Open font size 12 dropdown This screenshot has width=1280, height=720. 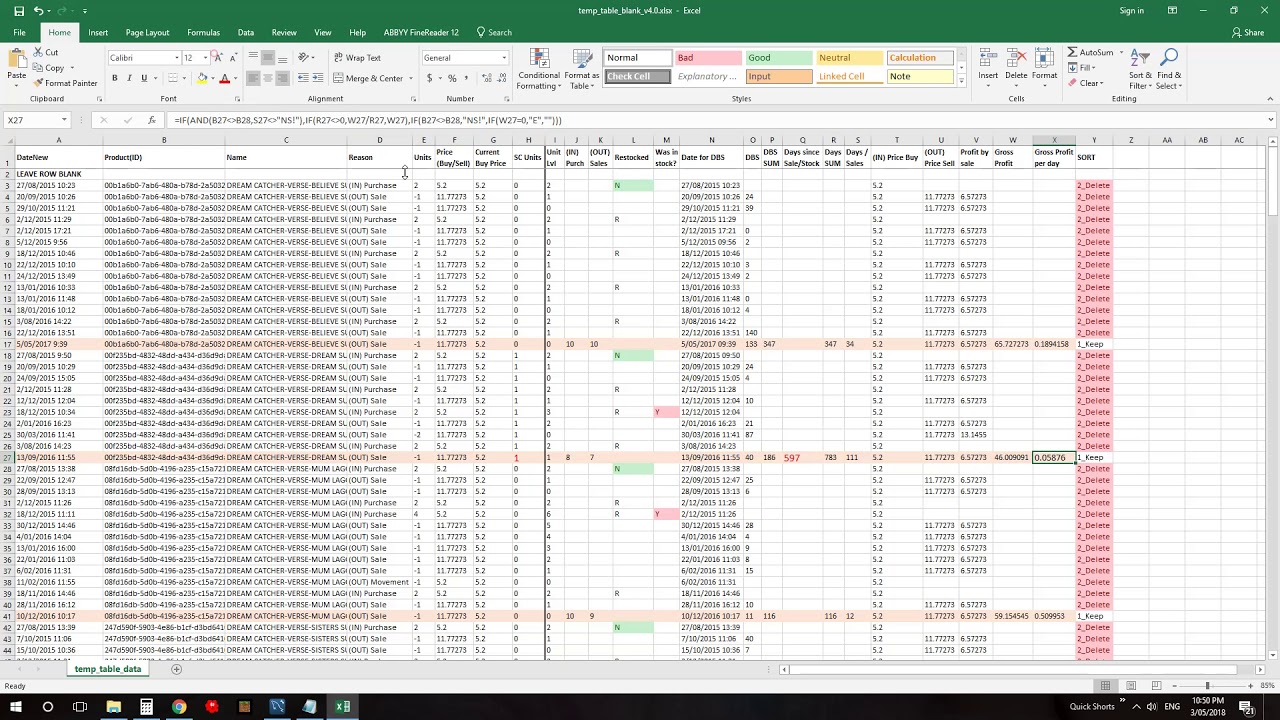pyautogui.click(x=205, y=58)
